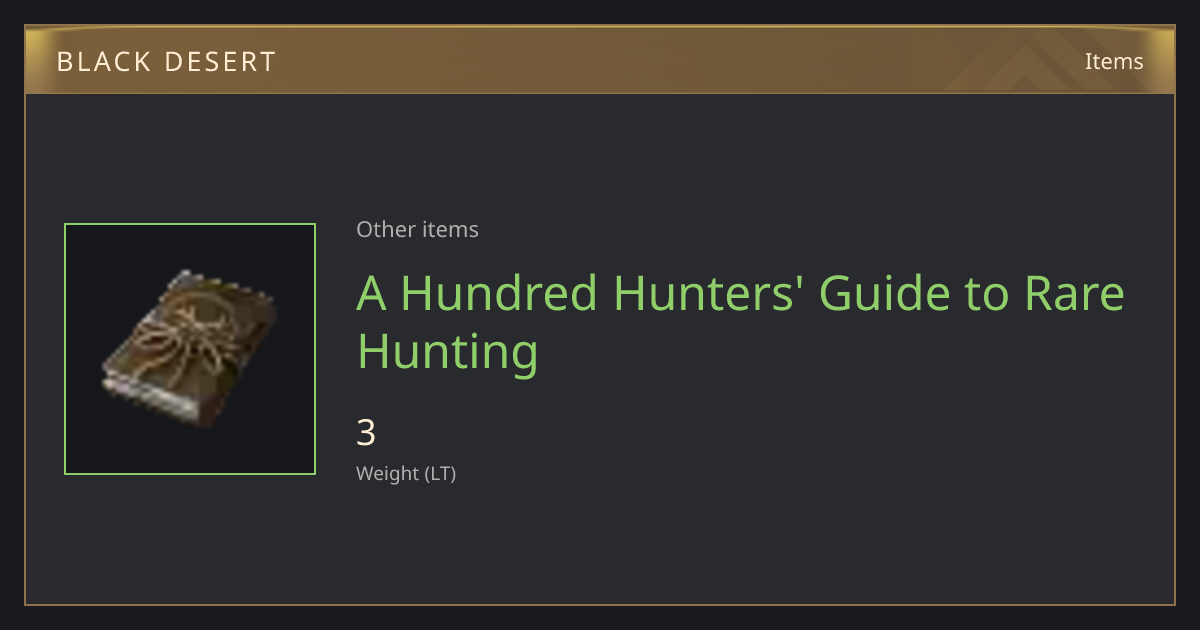Open the BLACK DESERT header title
This screenshot has width=1200, height=630.
coord(166,62)
